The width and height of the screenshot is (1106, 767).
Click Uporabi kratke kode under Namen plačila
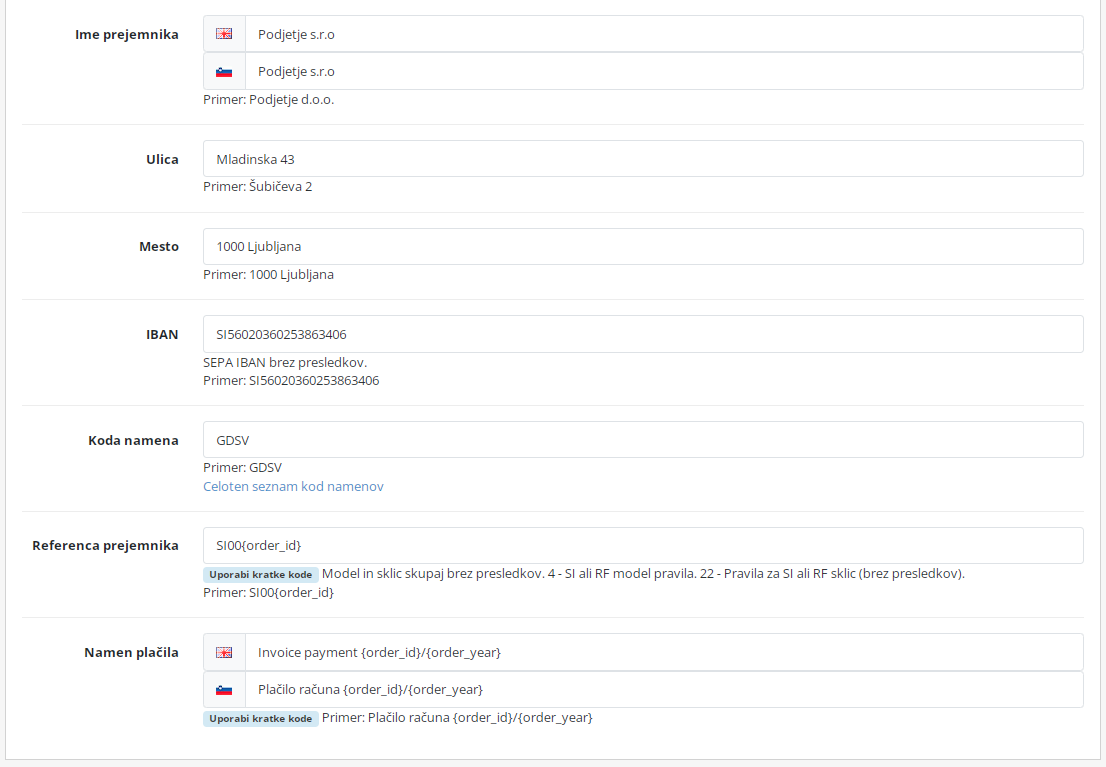260,719
